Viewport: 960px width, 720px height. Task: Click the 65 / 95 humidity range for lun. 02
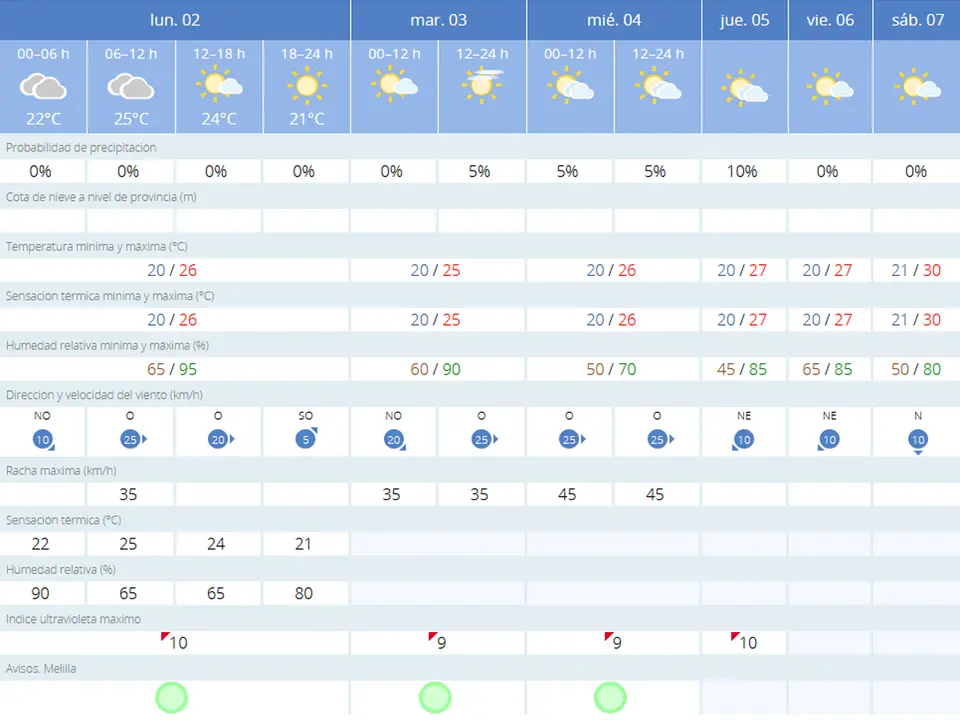point(172,369)
